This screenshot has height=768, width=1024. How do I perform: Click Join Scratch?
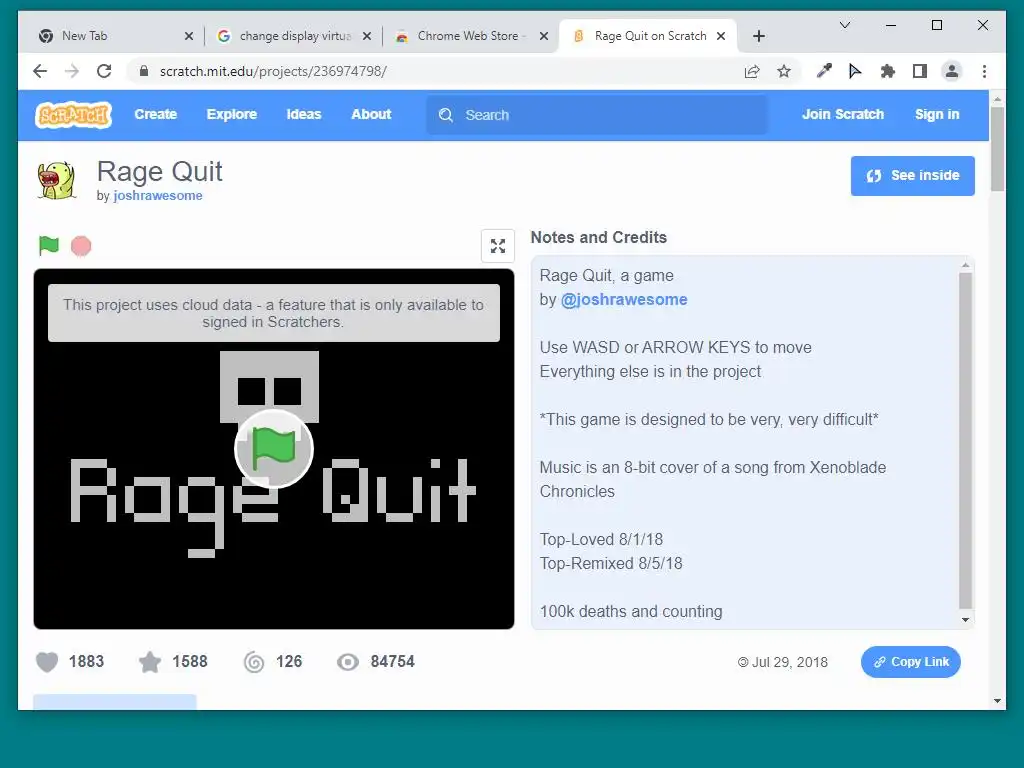(842, 114)
